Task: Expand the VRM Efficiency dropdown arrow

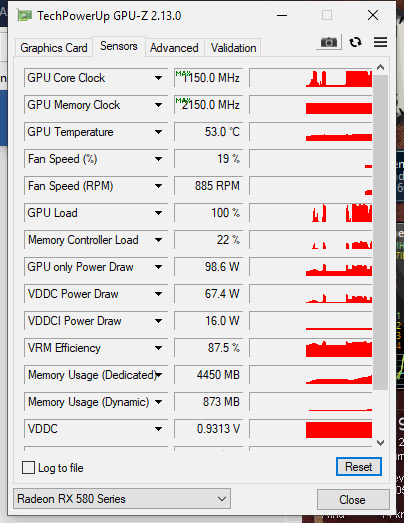Action: point(158,348)
